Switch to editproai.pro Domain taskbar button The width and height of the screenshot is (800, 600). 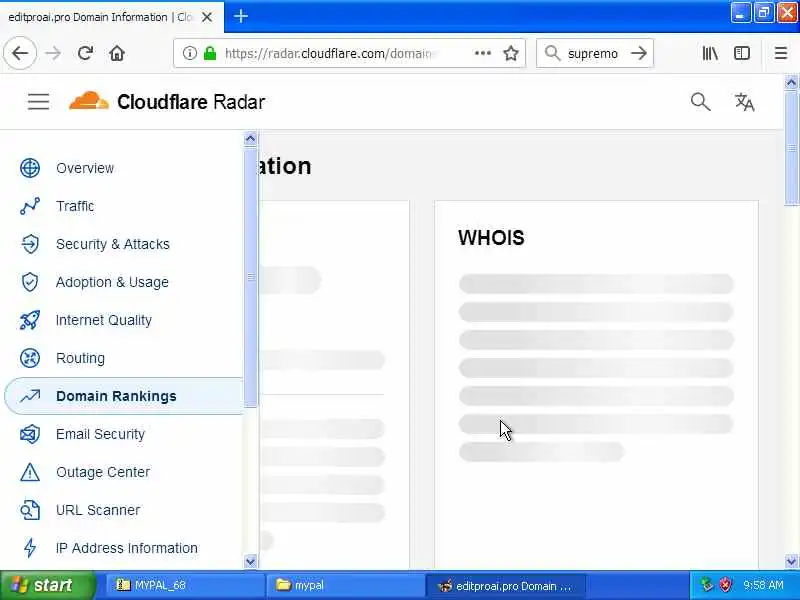pyautogui.click(x=505, y=585)
